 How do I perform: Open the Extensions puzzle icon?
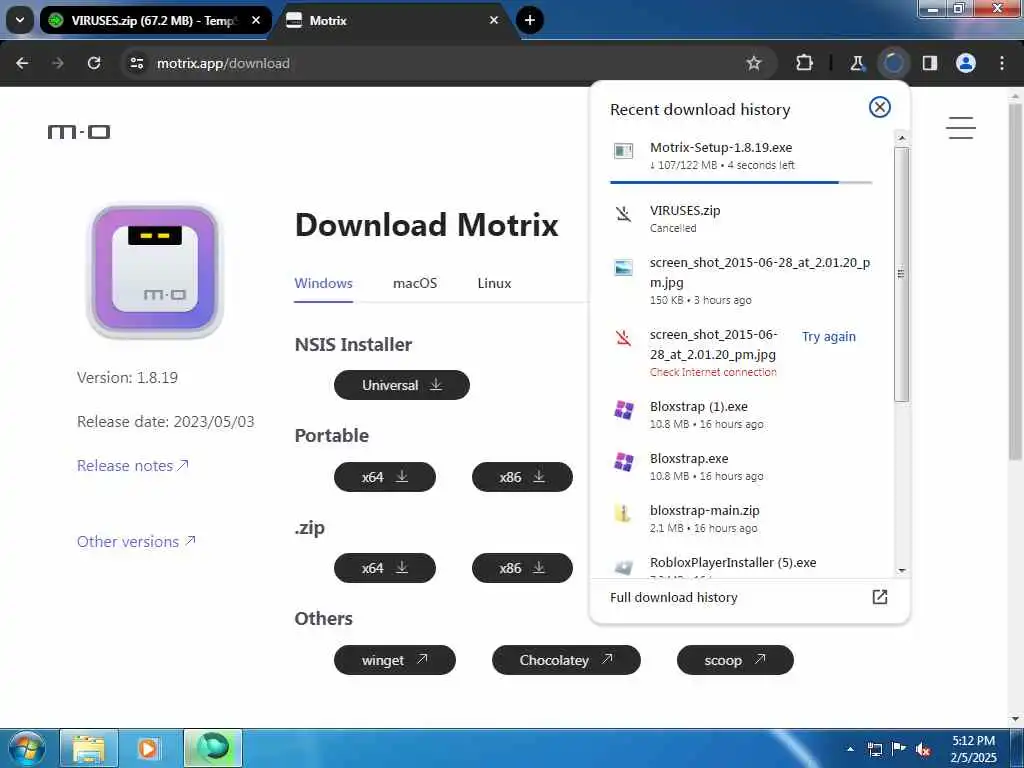coord(805,63)
